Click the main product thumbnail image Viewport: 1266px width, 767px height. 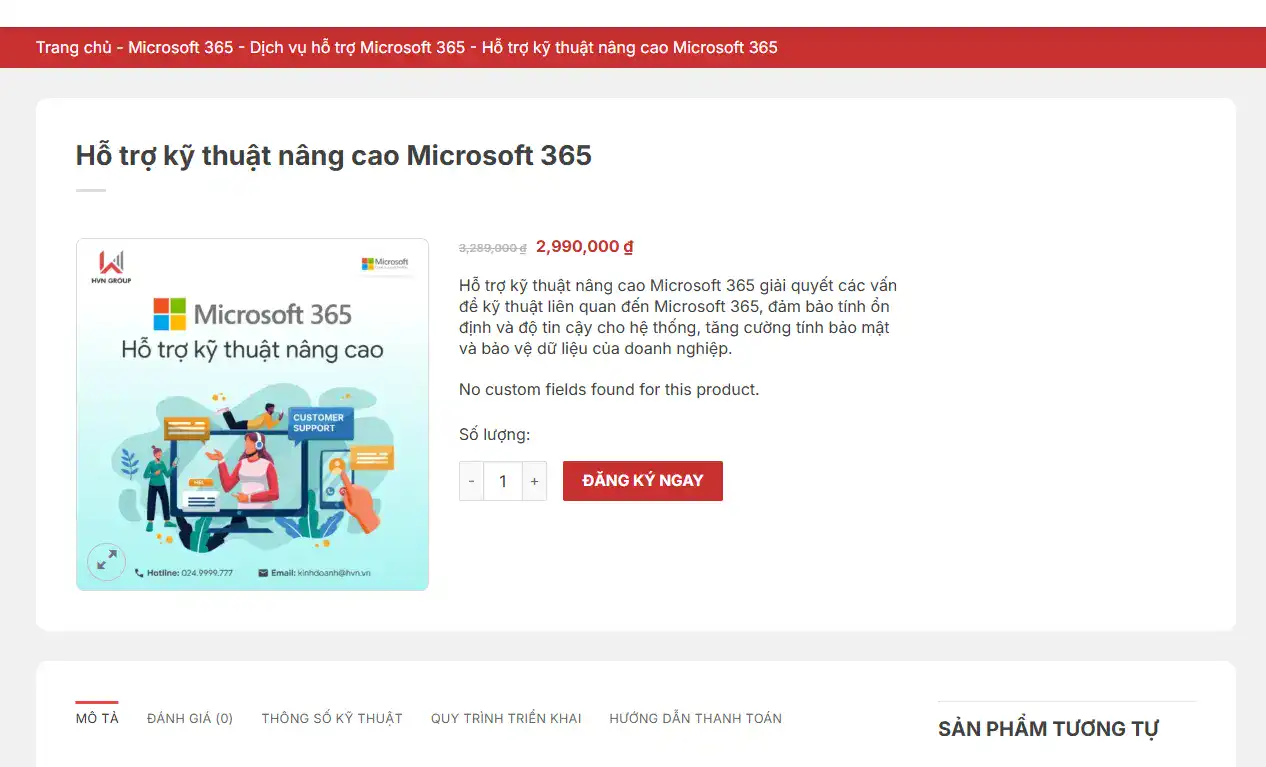pos(252,414)
